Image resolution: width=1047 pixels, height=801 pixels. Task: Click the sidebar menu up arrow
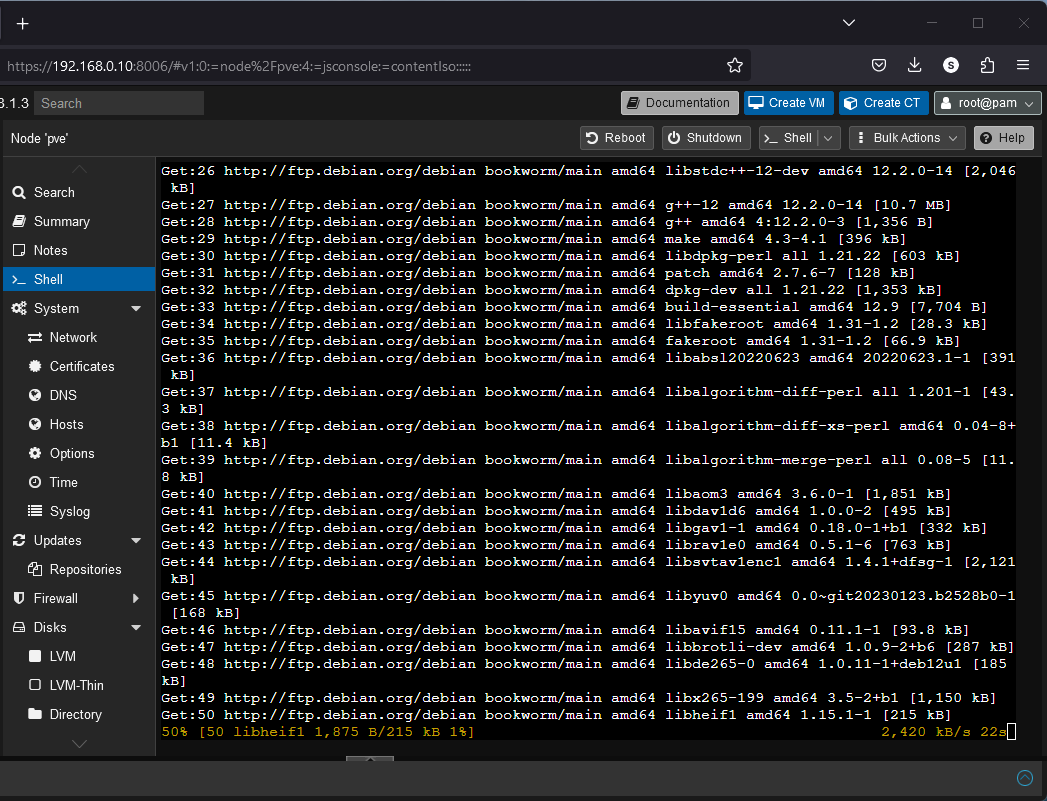(x=79, y=169)
